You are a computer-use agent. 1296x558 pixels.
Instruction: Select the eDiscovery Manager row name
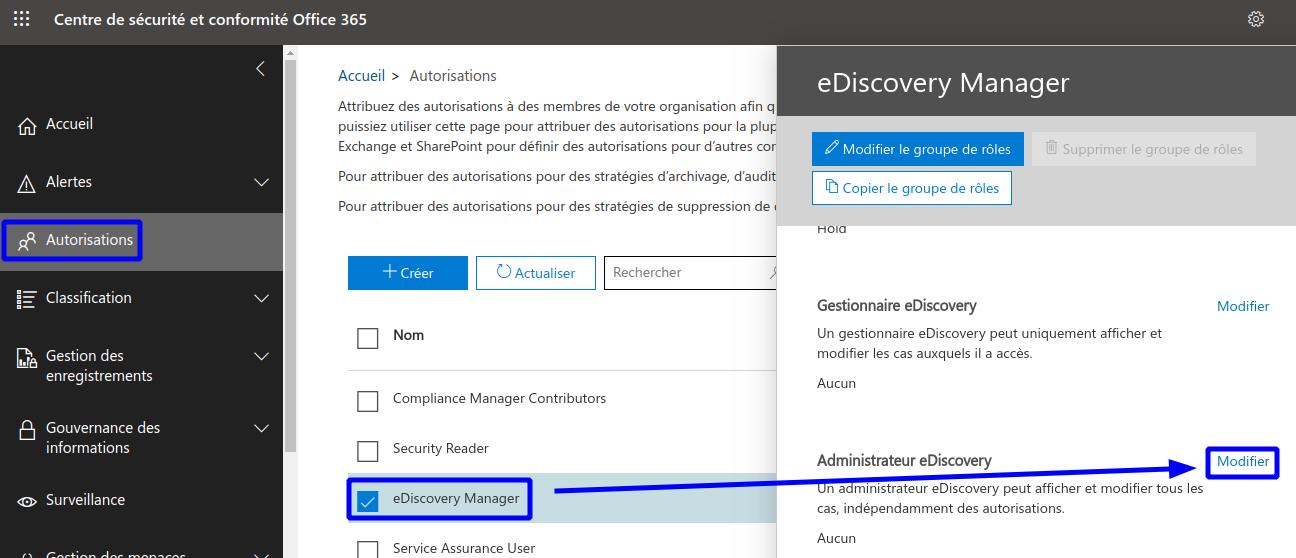coord(456,498)
